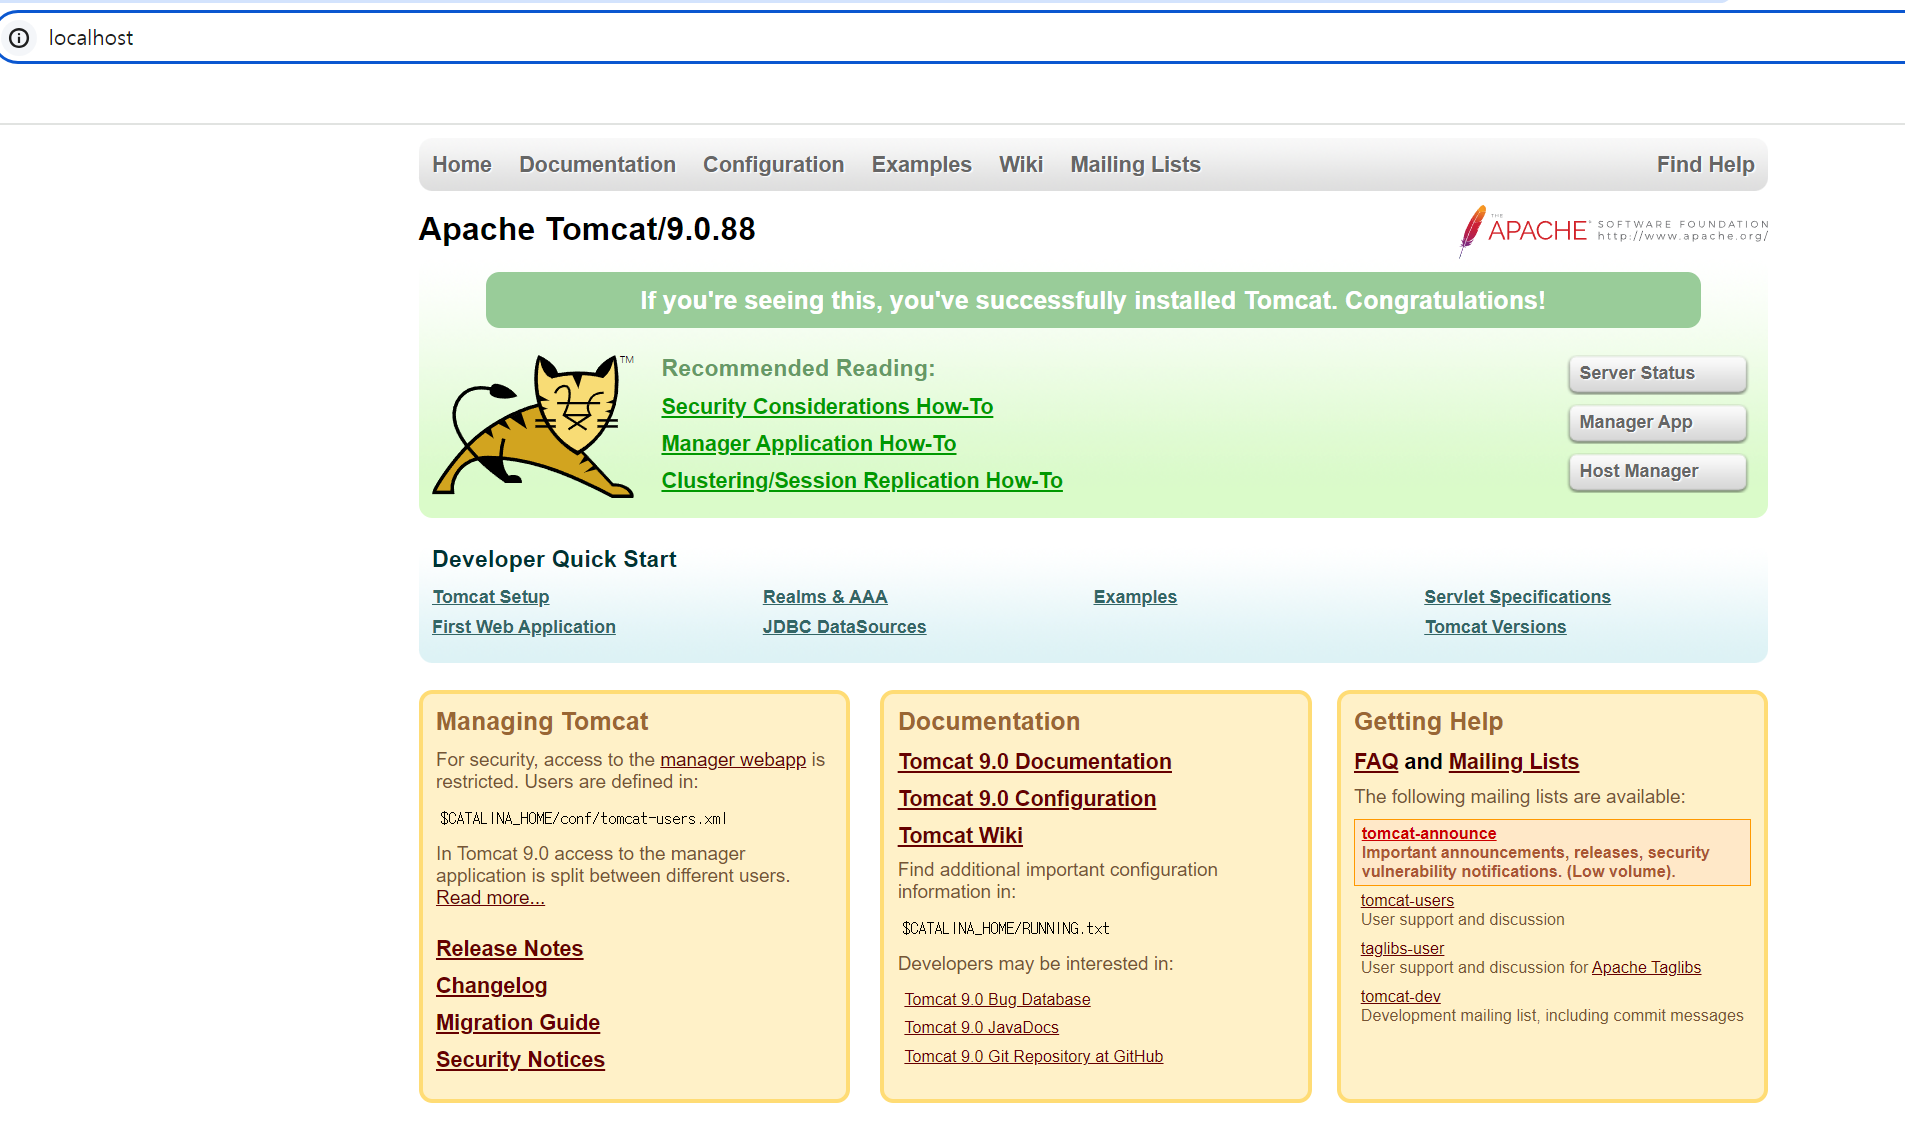Open Tomcat 9.0 Configuration link

[1027, 799]
